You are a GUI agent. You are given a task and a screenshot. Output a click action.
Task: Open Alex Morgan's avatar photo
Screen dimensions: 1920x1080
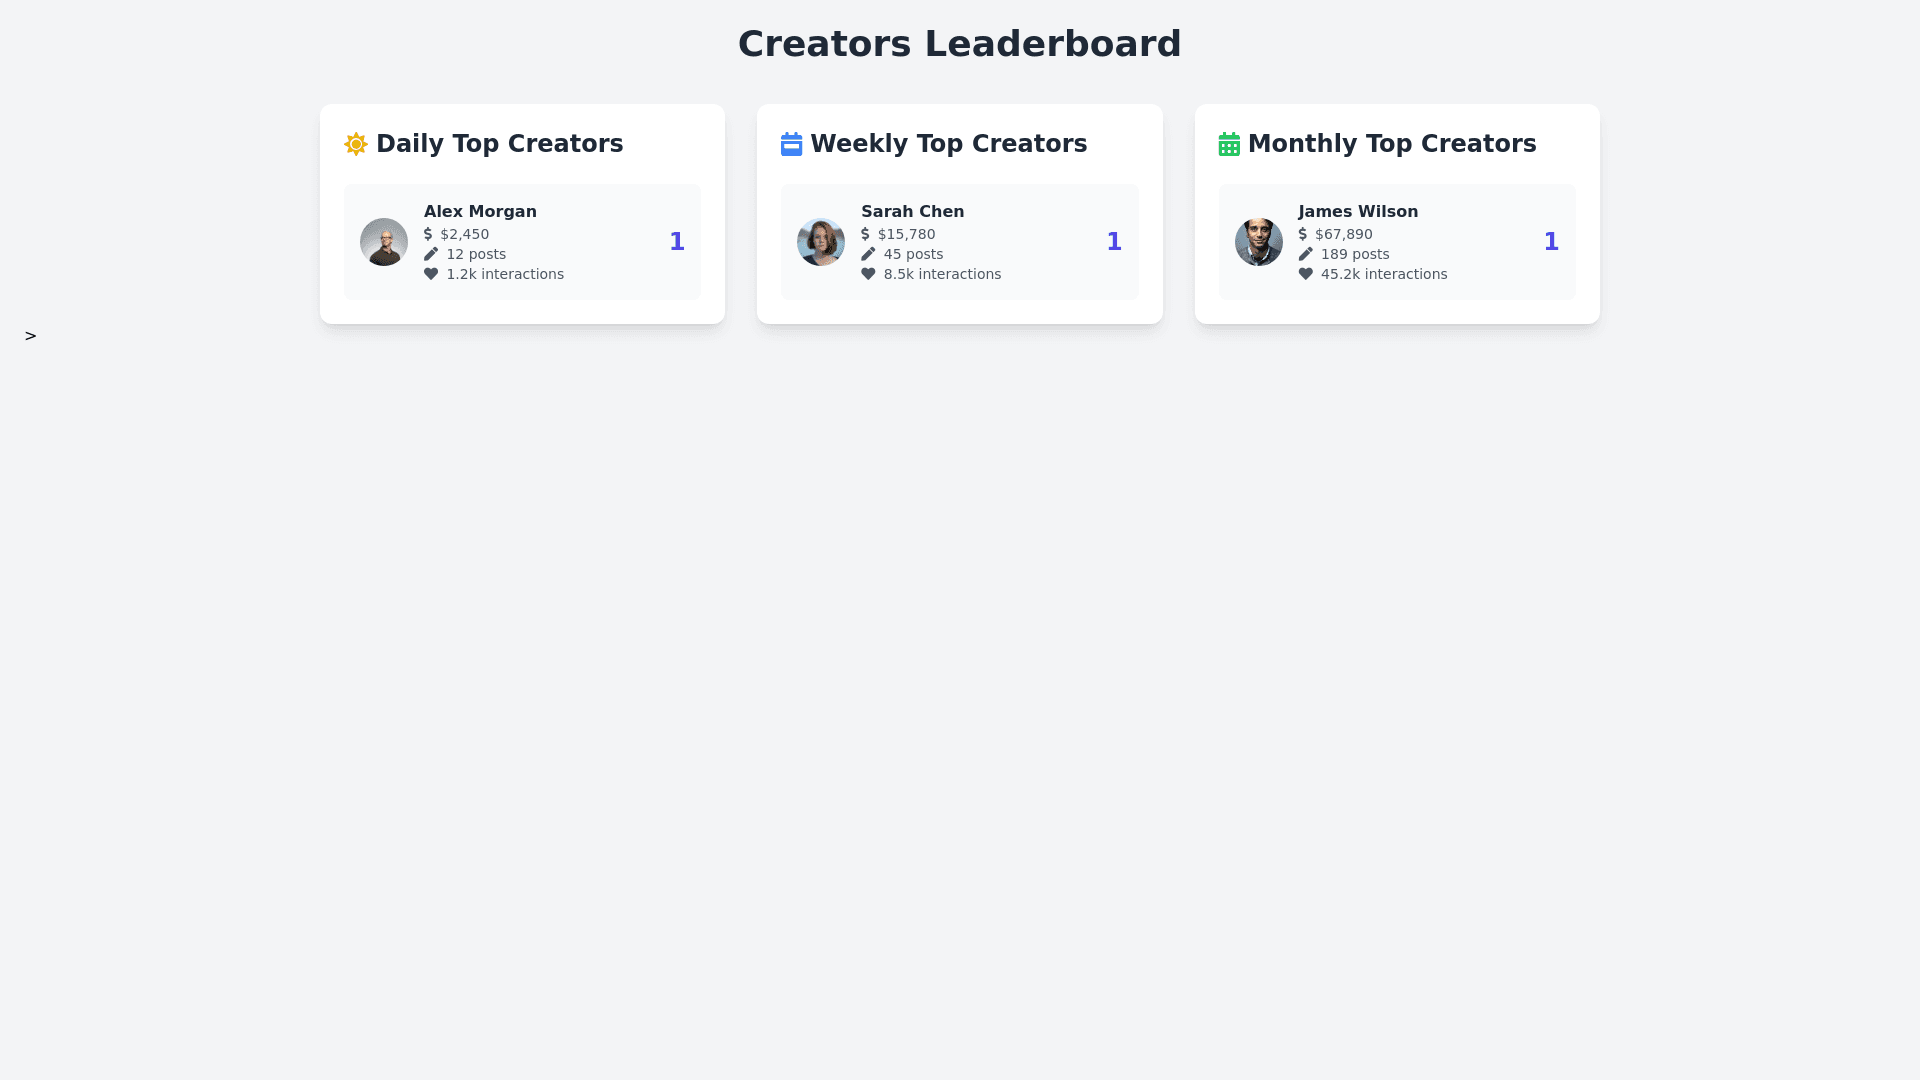pos(384,242)
